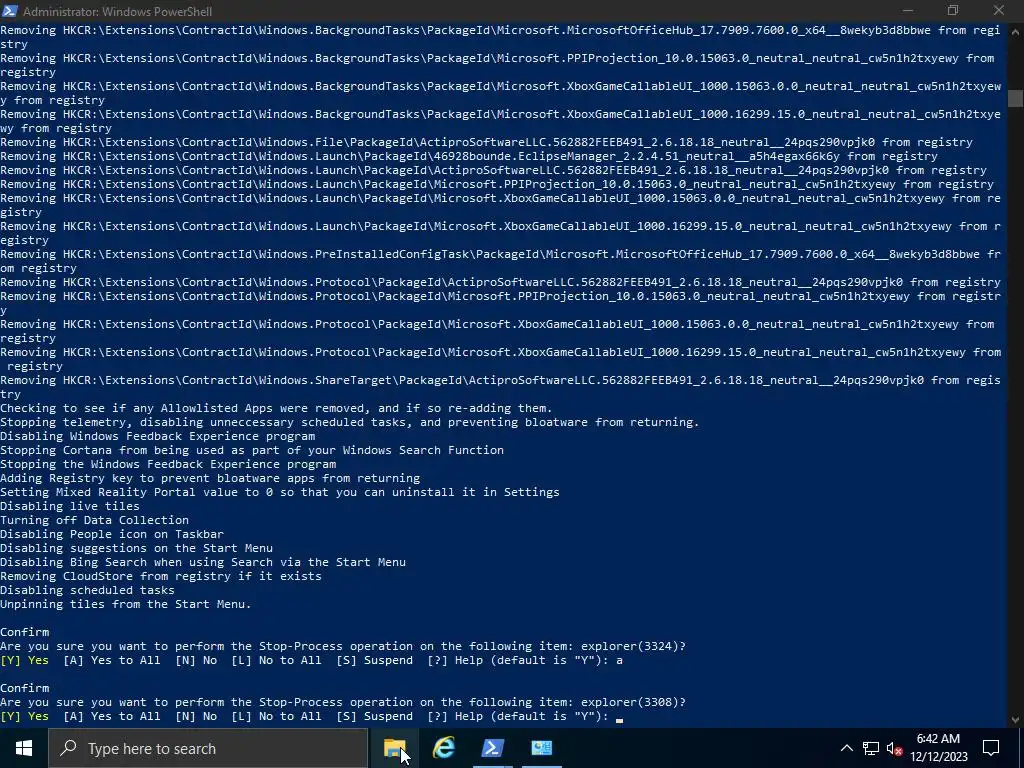
Task: Click the PowerShell vertical scrollbar thumb
Action: (x=1016, y=98)
